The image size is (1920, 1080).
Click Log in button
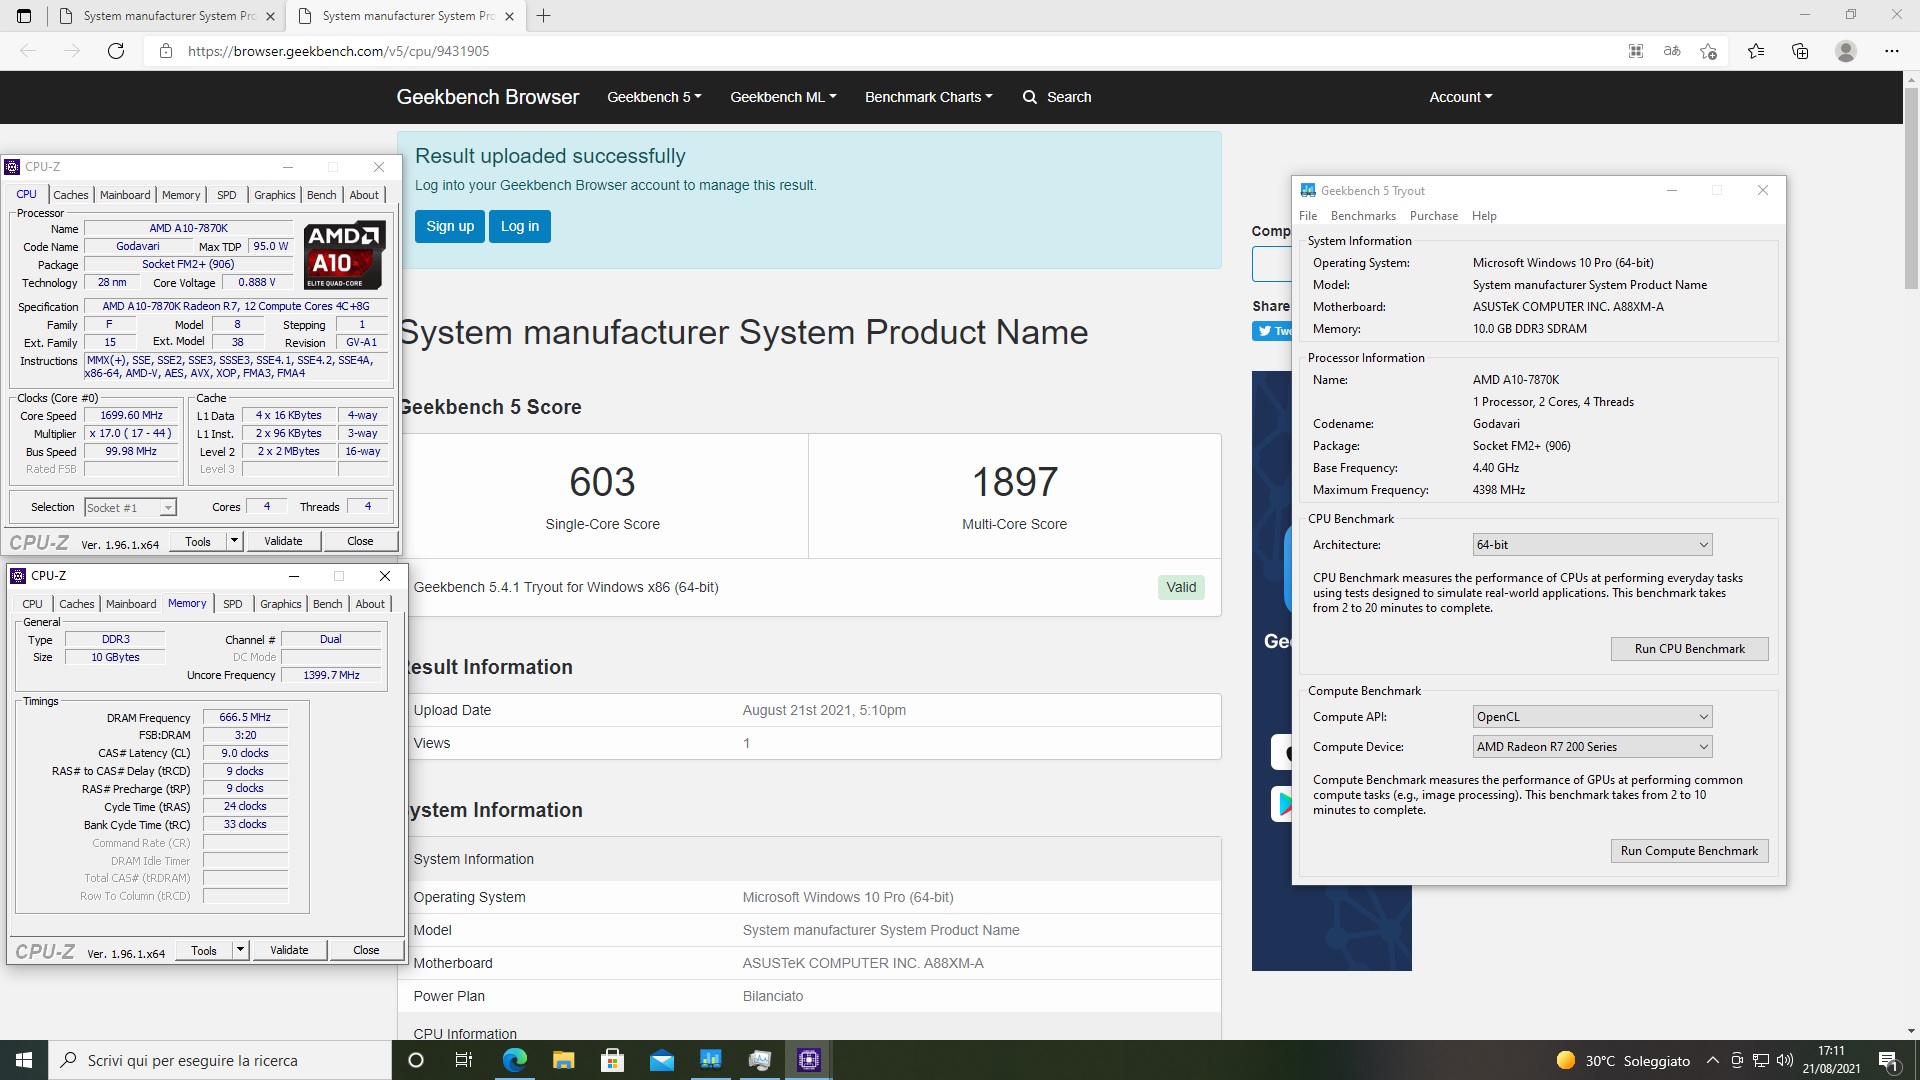pos(520,226)
